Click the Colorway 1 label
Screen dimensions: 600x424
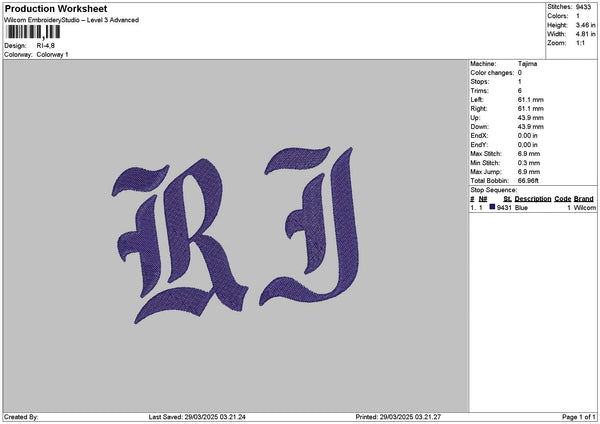point(52,55)
